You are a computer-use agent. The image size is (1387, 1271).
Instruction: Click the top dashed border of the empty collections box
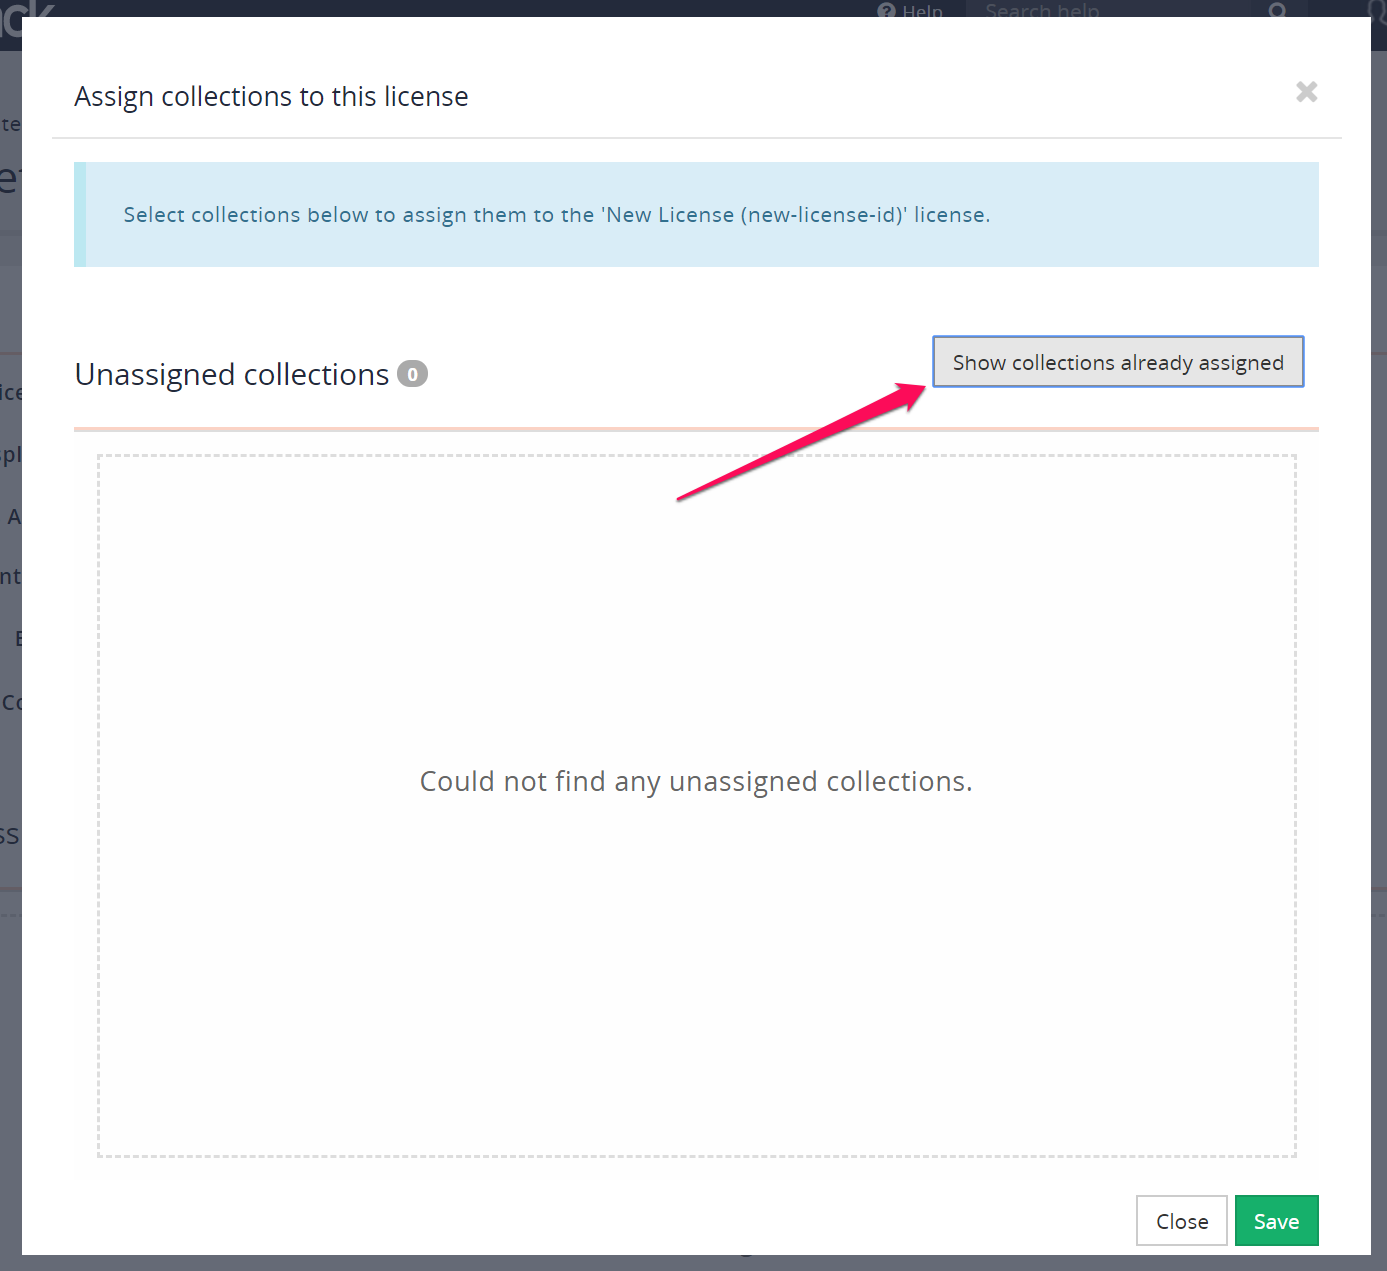point(696,456)
